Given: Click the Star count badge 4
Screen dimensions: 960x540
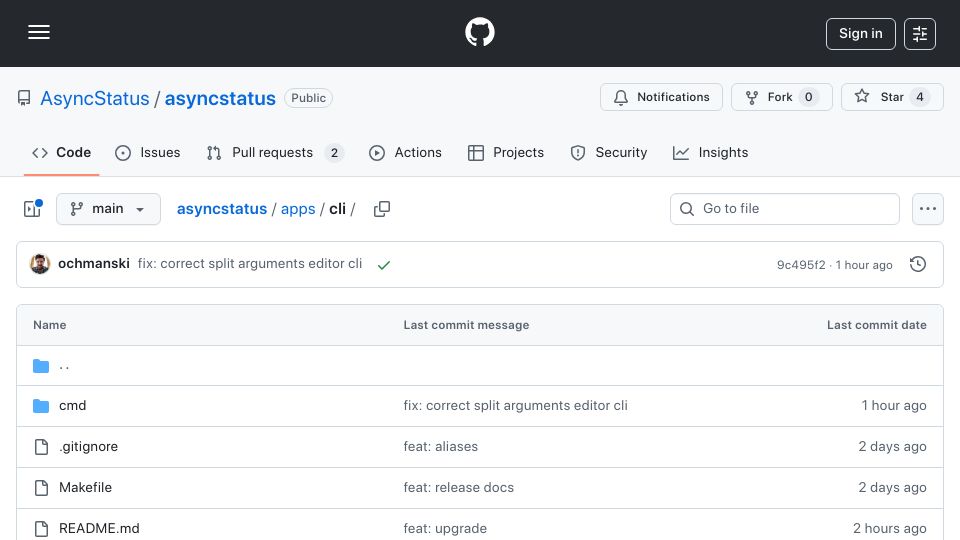Looking at the screenshot, I should tap(920, 97).
